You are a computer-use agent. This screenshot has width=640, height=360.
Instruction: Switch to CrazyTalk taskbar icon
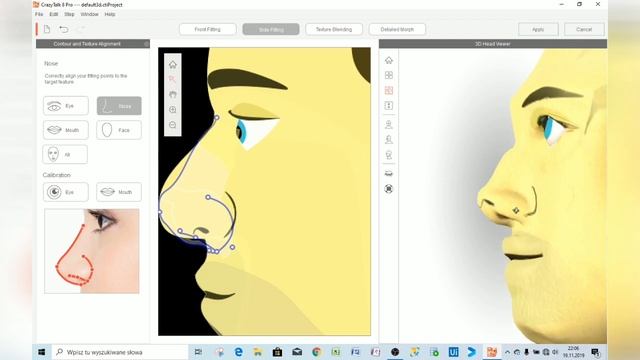(x=492, y=352)
